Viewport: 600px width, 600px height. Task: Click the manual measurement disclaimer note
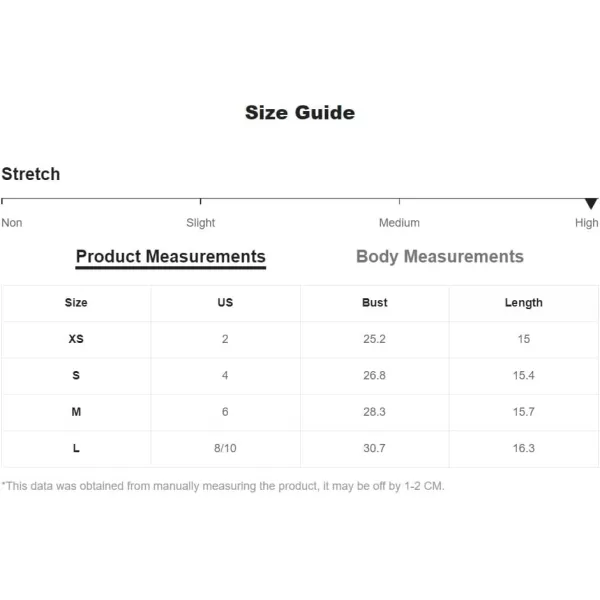223,486
